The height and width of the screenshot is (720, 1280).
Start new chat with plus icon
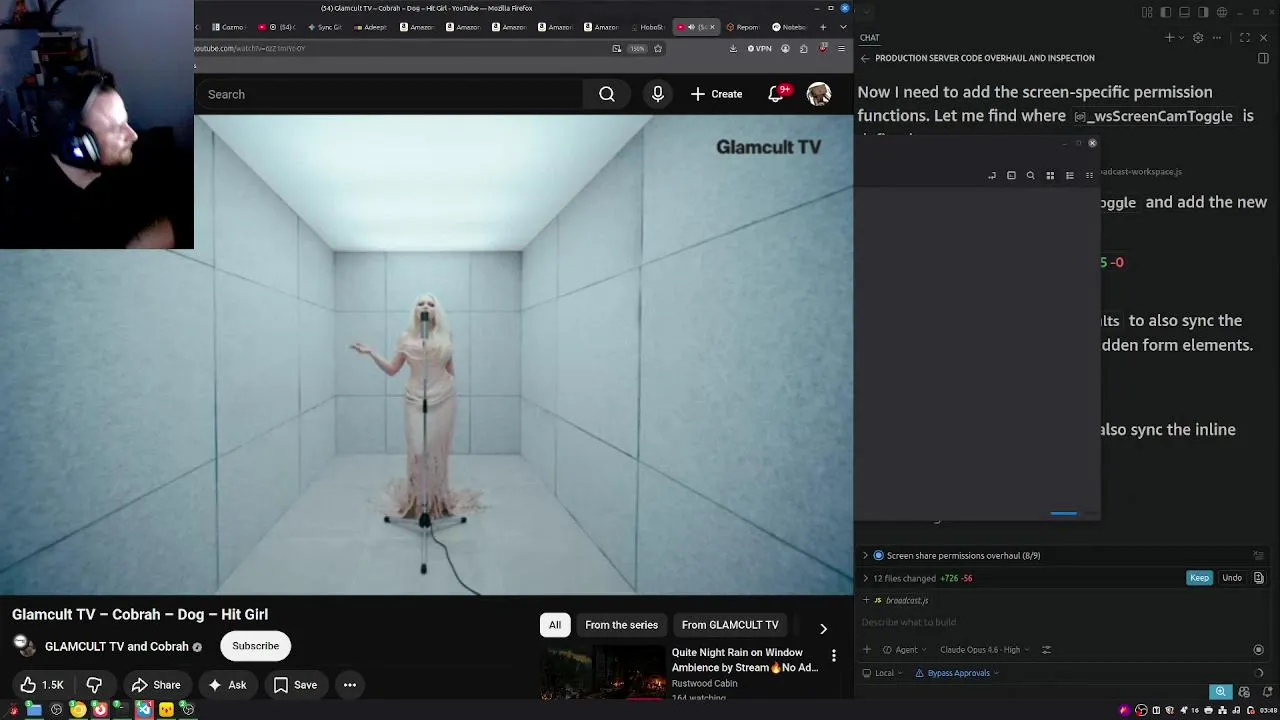point(1169,38)
